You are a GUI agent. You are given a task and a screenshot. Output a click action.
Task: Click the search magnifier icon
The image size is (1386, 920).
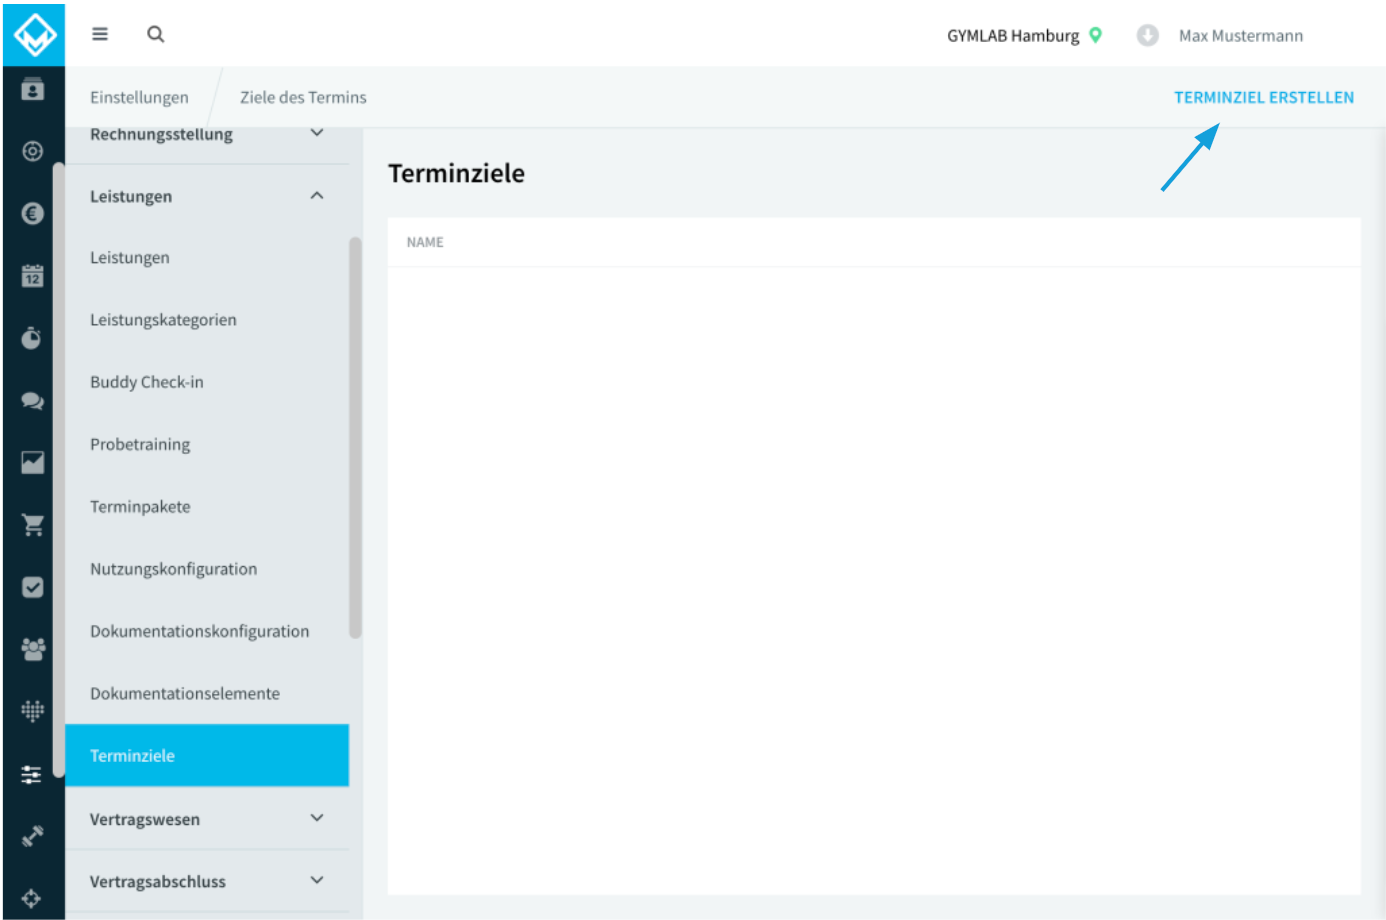pos(156,34)
